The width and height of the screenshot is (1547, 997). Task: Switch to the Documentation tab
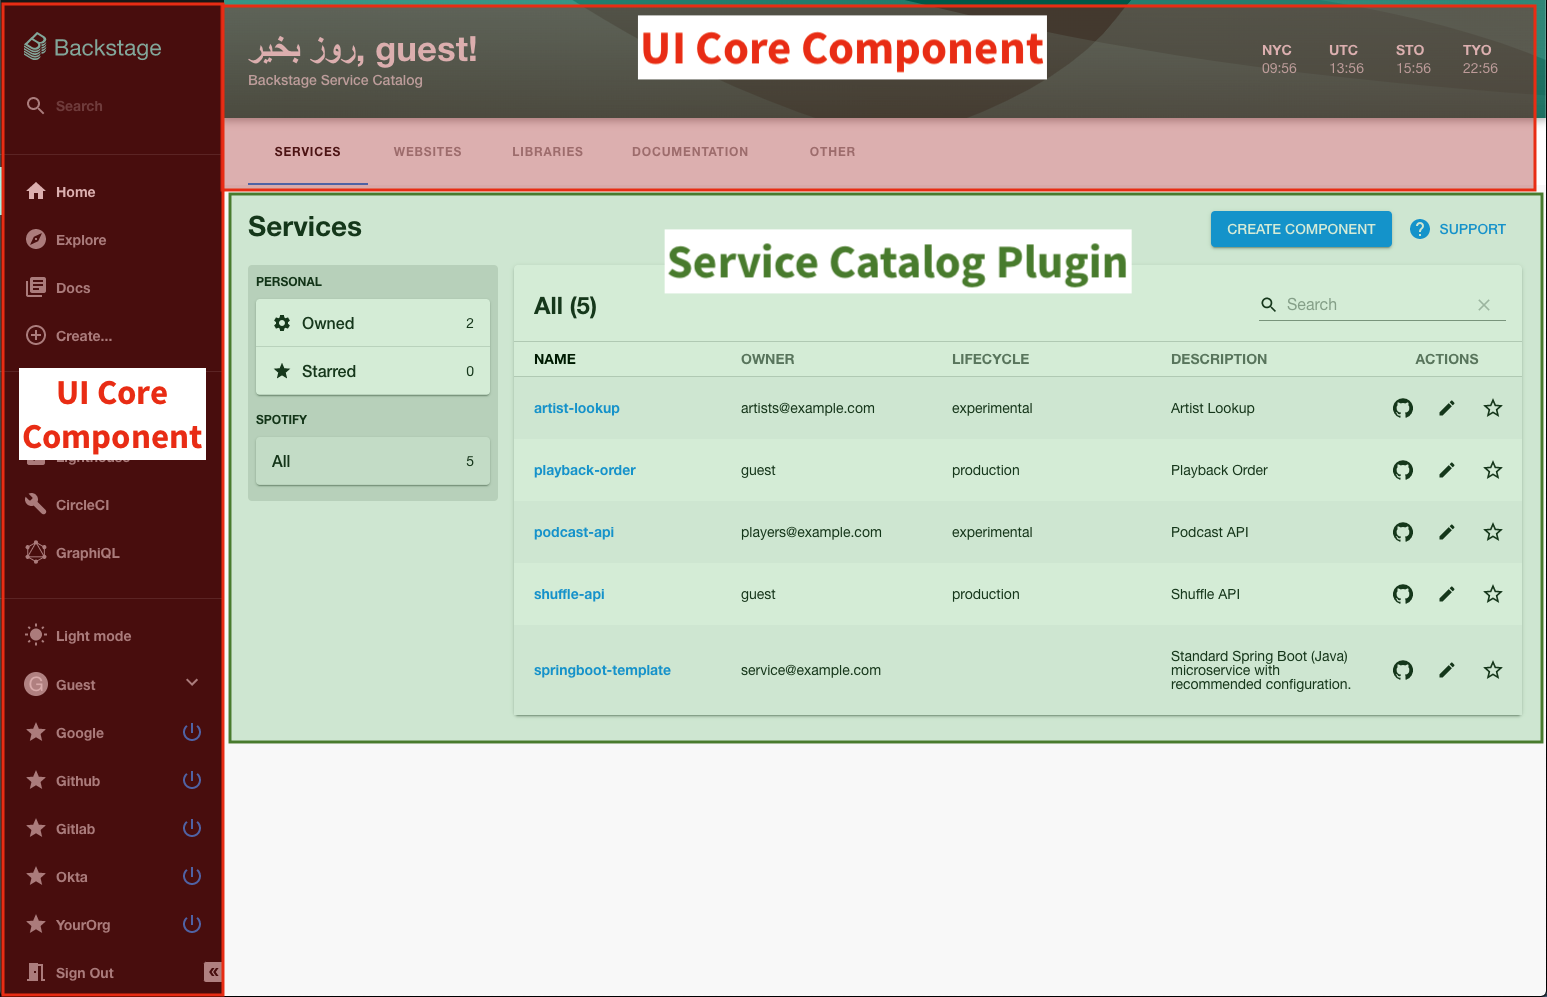pyautogui.click(x=689, y=152)
